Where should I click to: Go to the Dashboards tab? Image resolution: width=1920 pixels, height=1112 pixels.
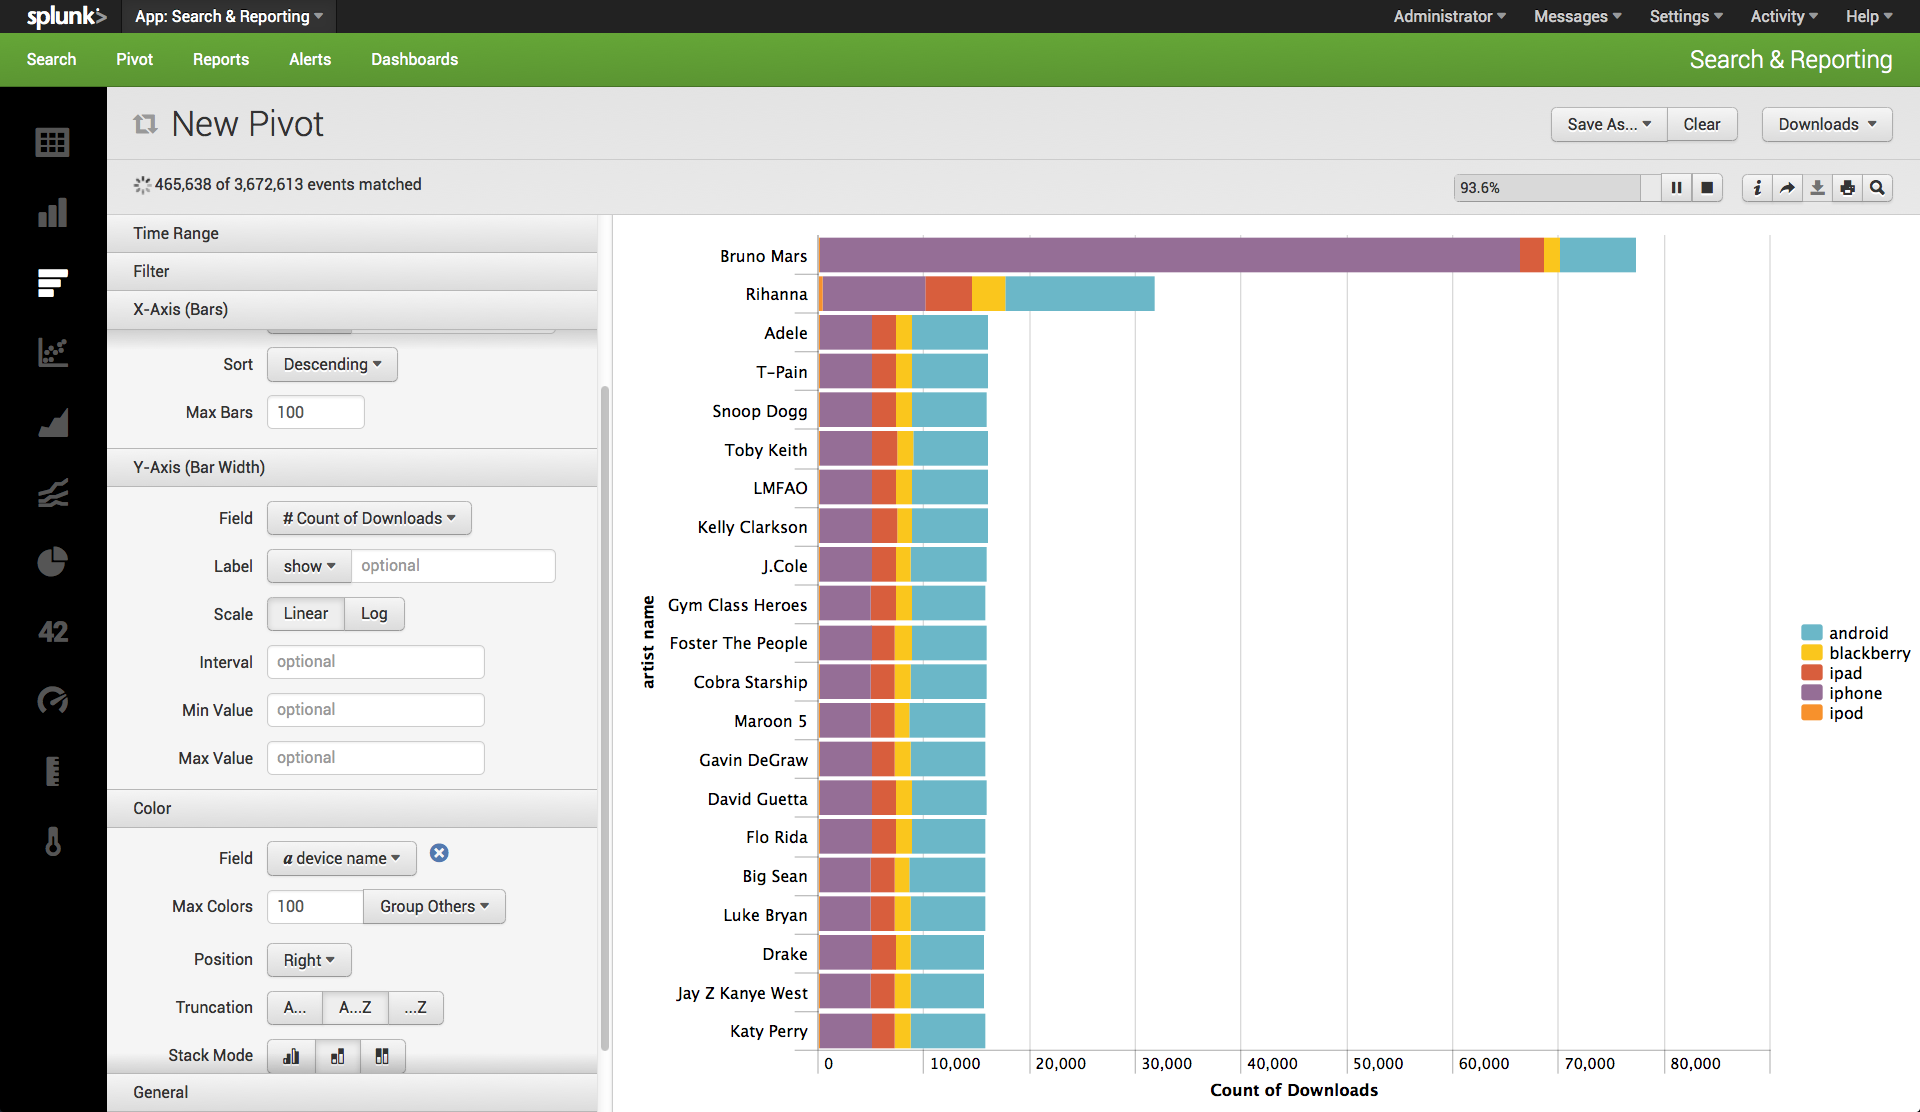pyautogui.click(x=414, y=60)
